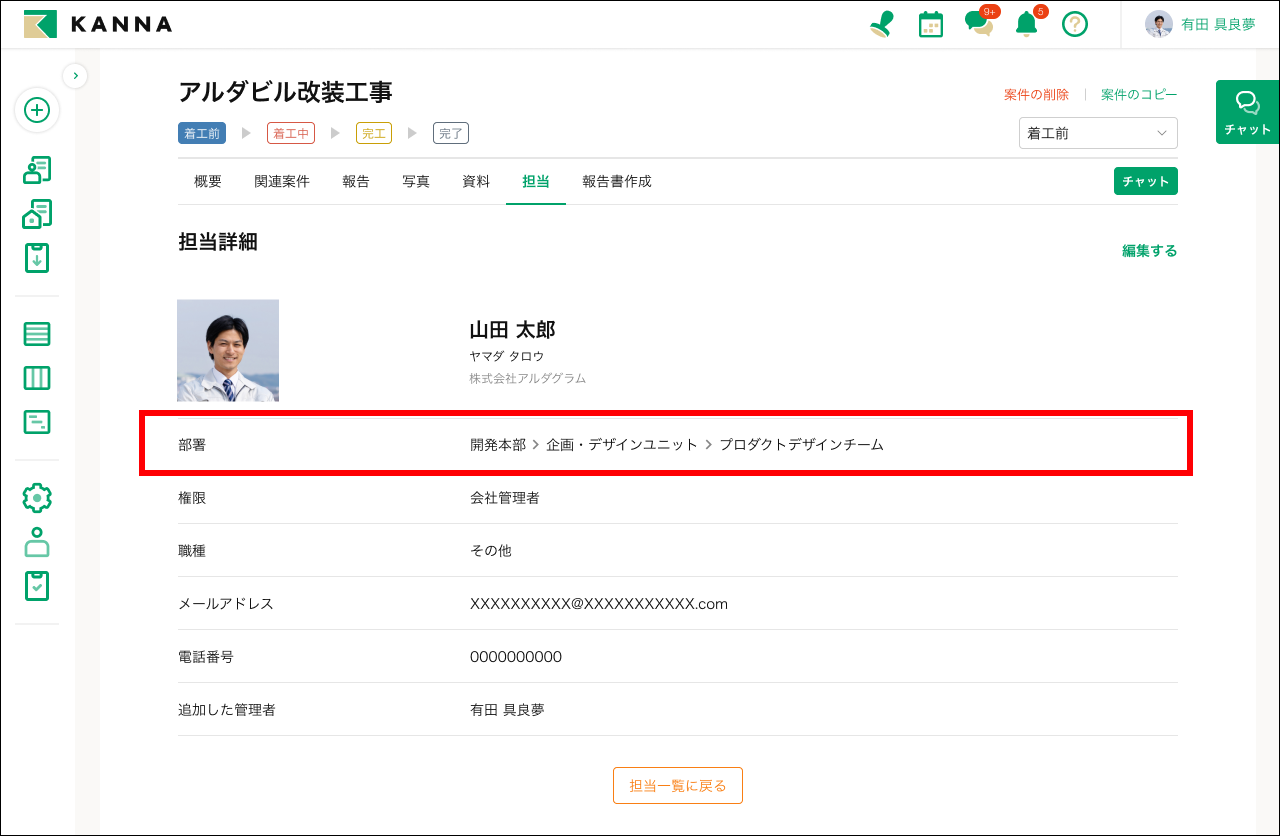The width and height of the screenshot is (1280, 836).
Task: Open the member person icon in sidebar
Action: pyautogui.click(x=37, y=541)
